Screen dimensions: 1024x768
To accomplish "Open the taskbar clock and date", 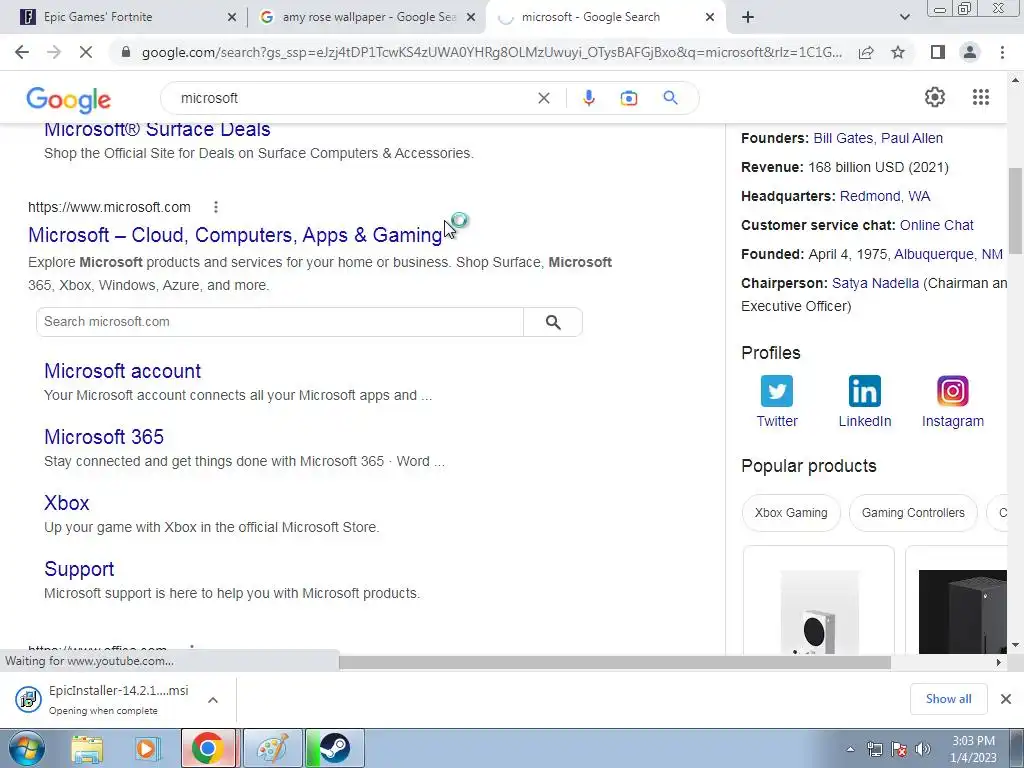I will point(974,749).
